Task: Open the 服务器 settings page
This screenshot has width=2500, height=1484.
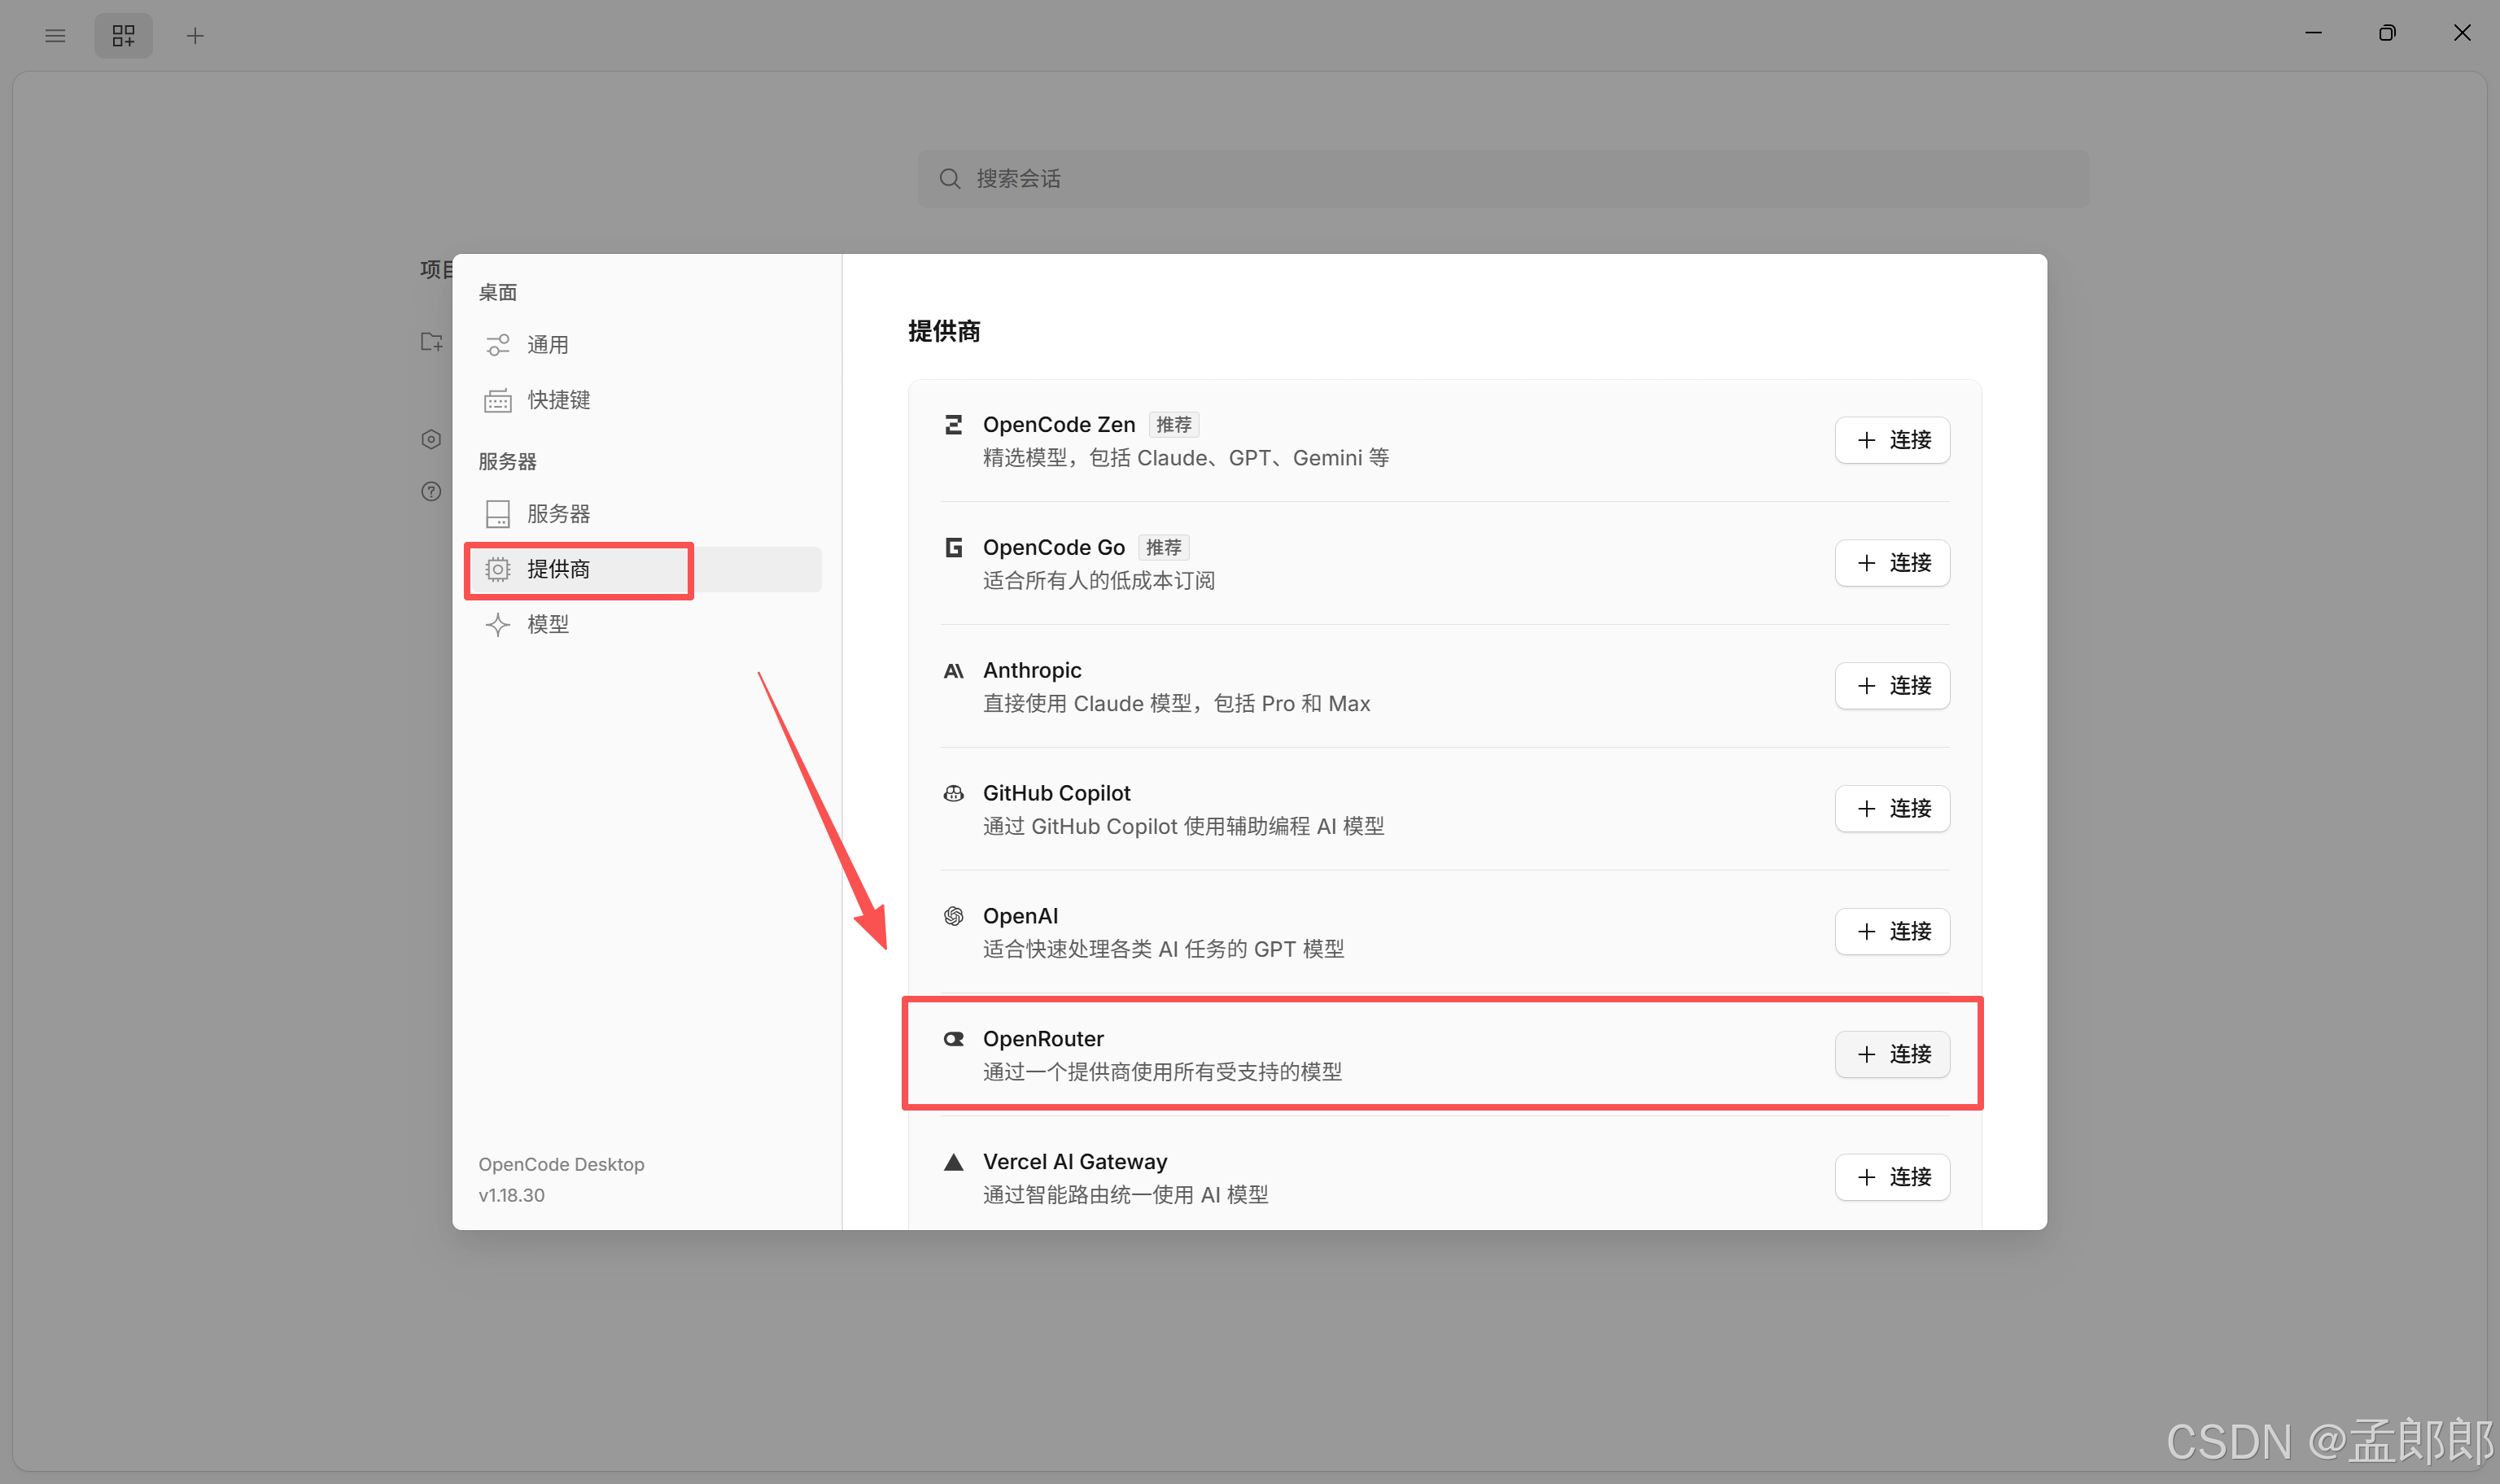Action: tap(645, 514)
